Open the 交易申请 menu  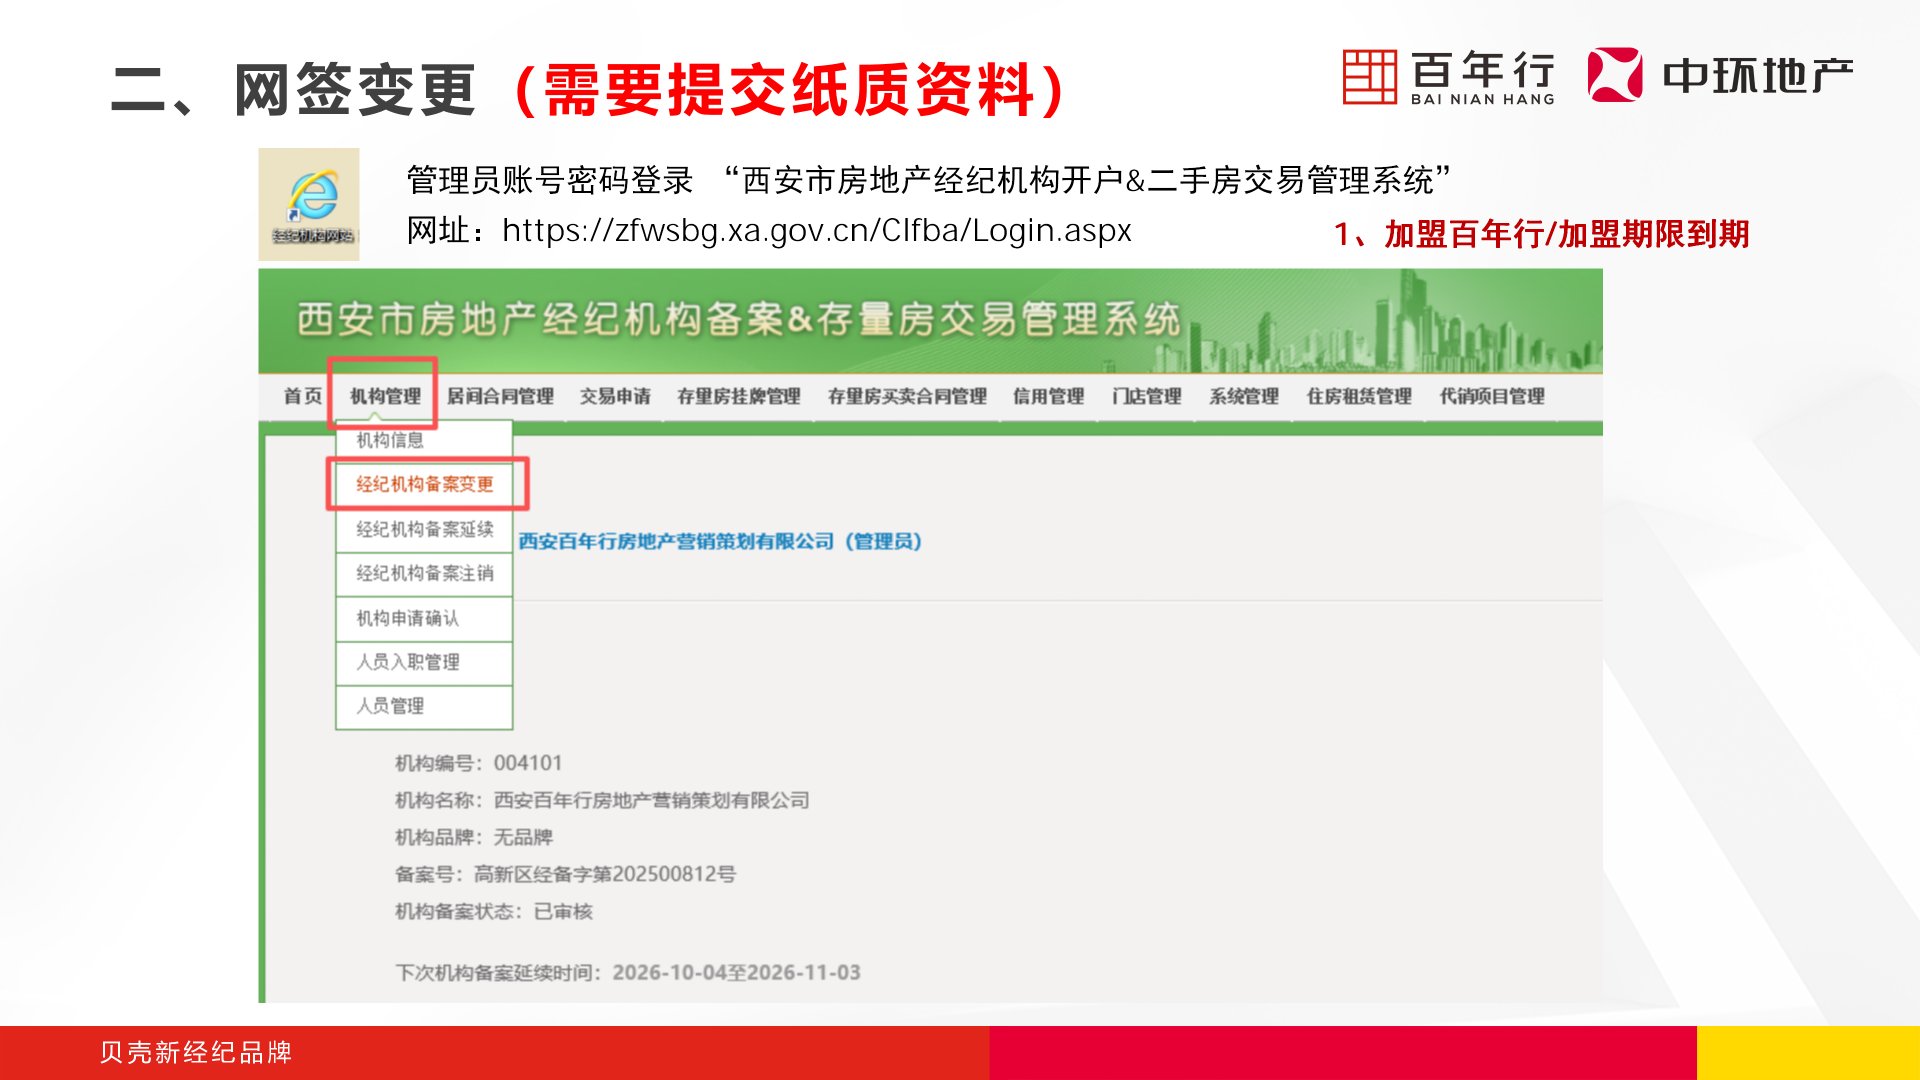click(615, 396)
